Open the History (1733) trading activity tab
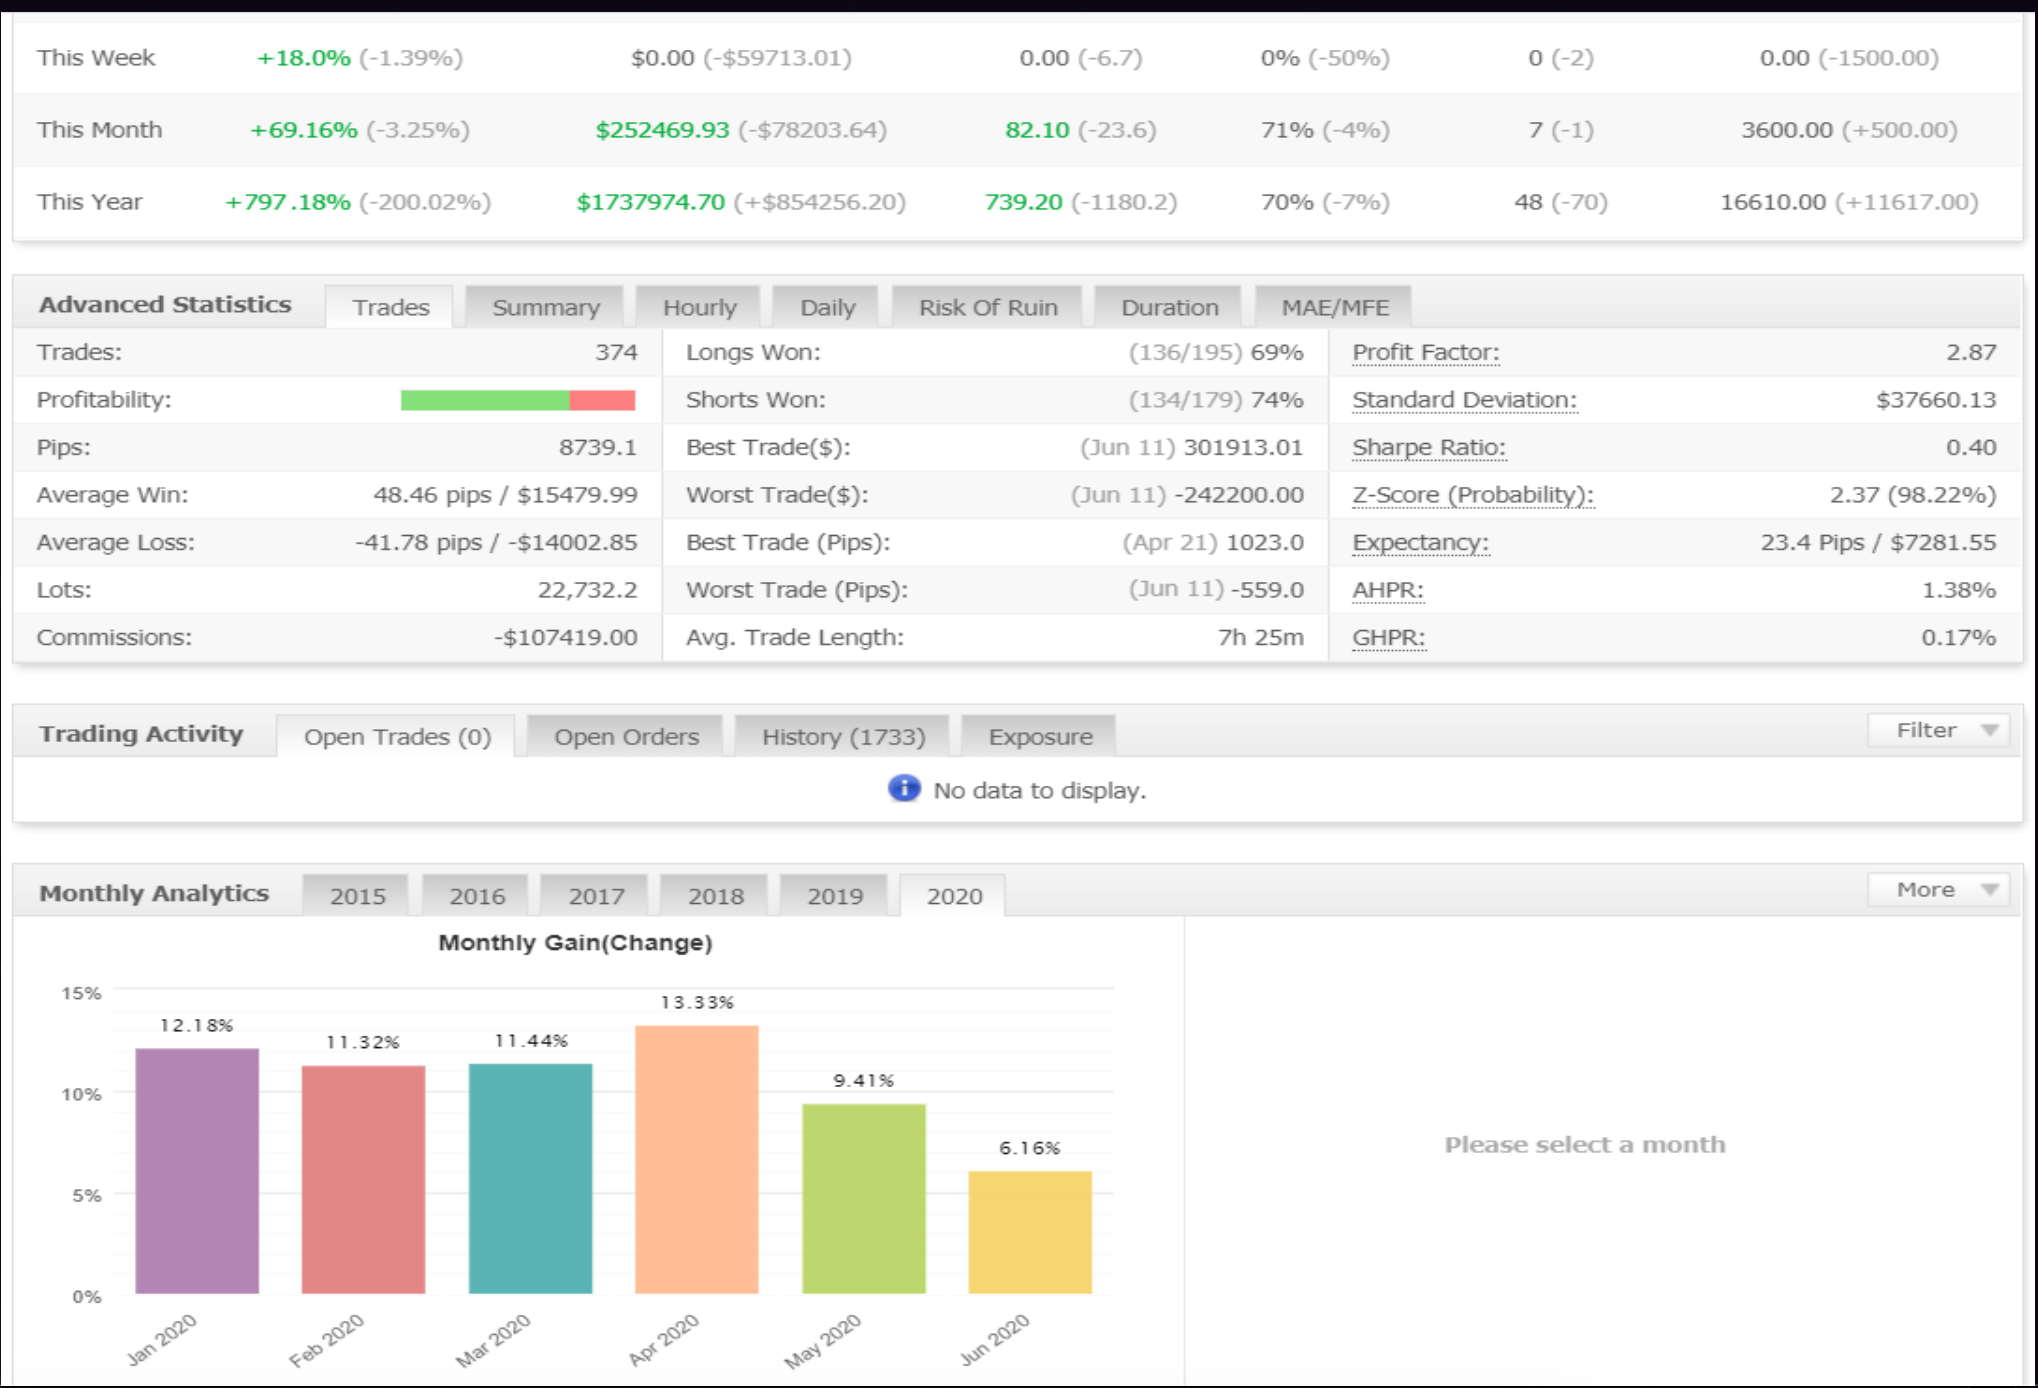Viewport: 2038px width, 1388px height. [x=842, y=736]
